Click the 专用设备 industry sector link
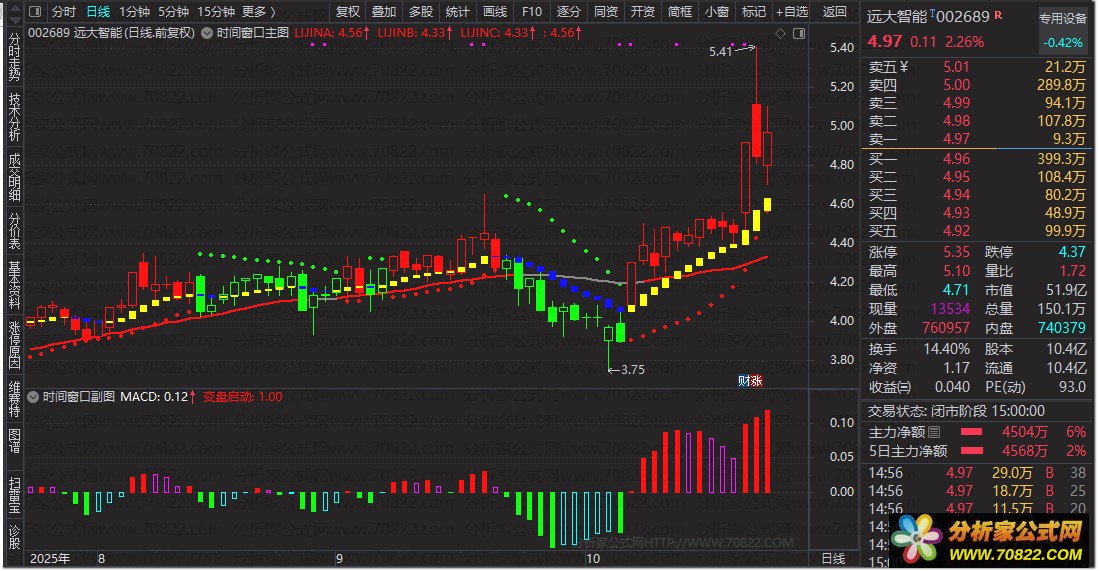Screen dimensions: 1099x571 [1063, 19]
